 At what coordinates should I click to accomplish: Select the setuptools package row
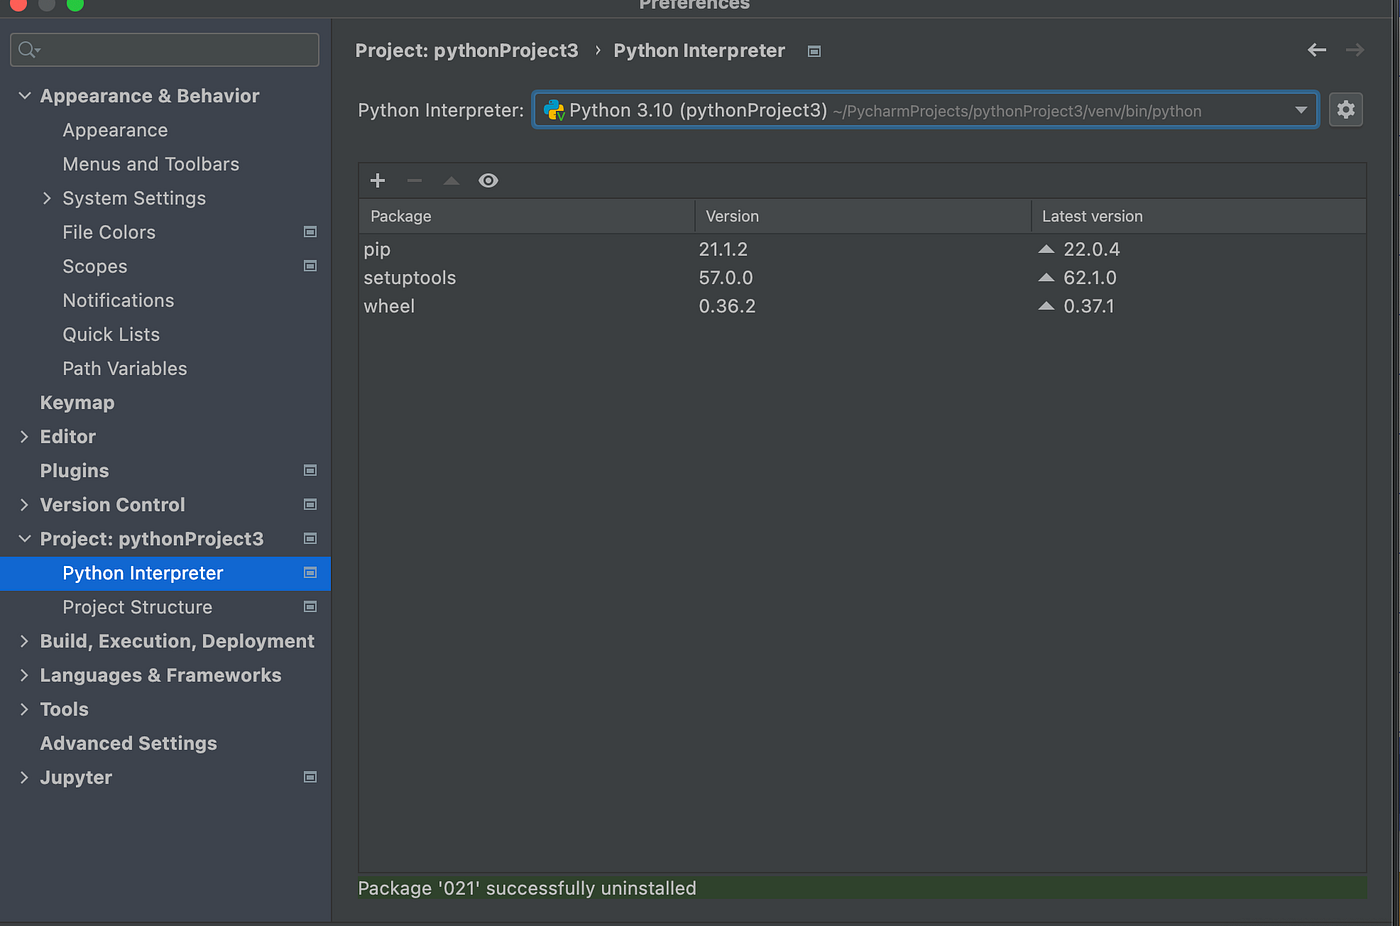coord(862,277)
